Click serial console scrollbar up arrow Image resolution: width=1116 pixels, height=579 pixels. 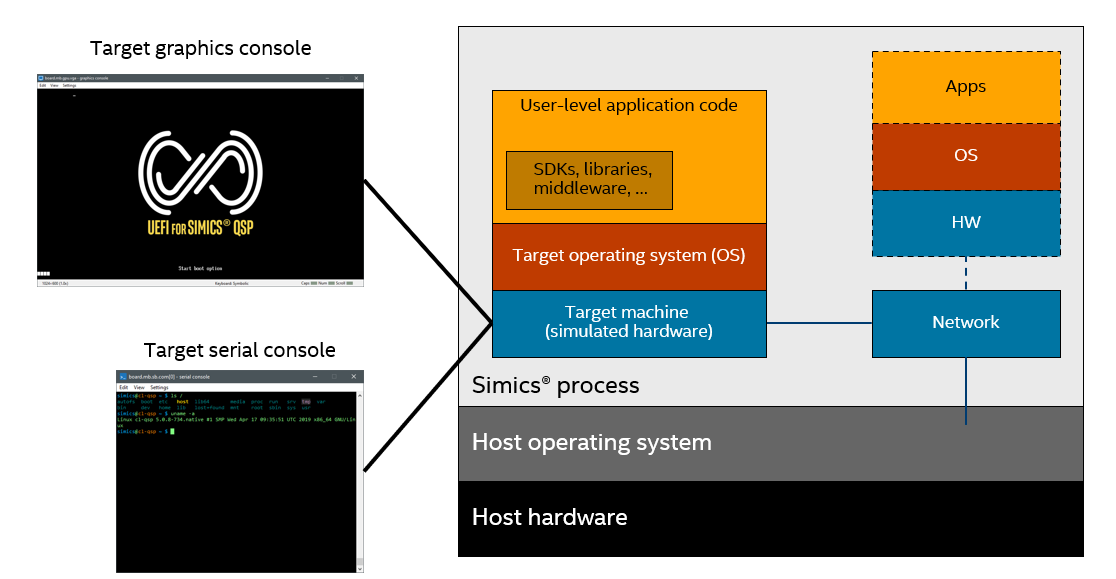click(x=360, y=395)
